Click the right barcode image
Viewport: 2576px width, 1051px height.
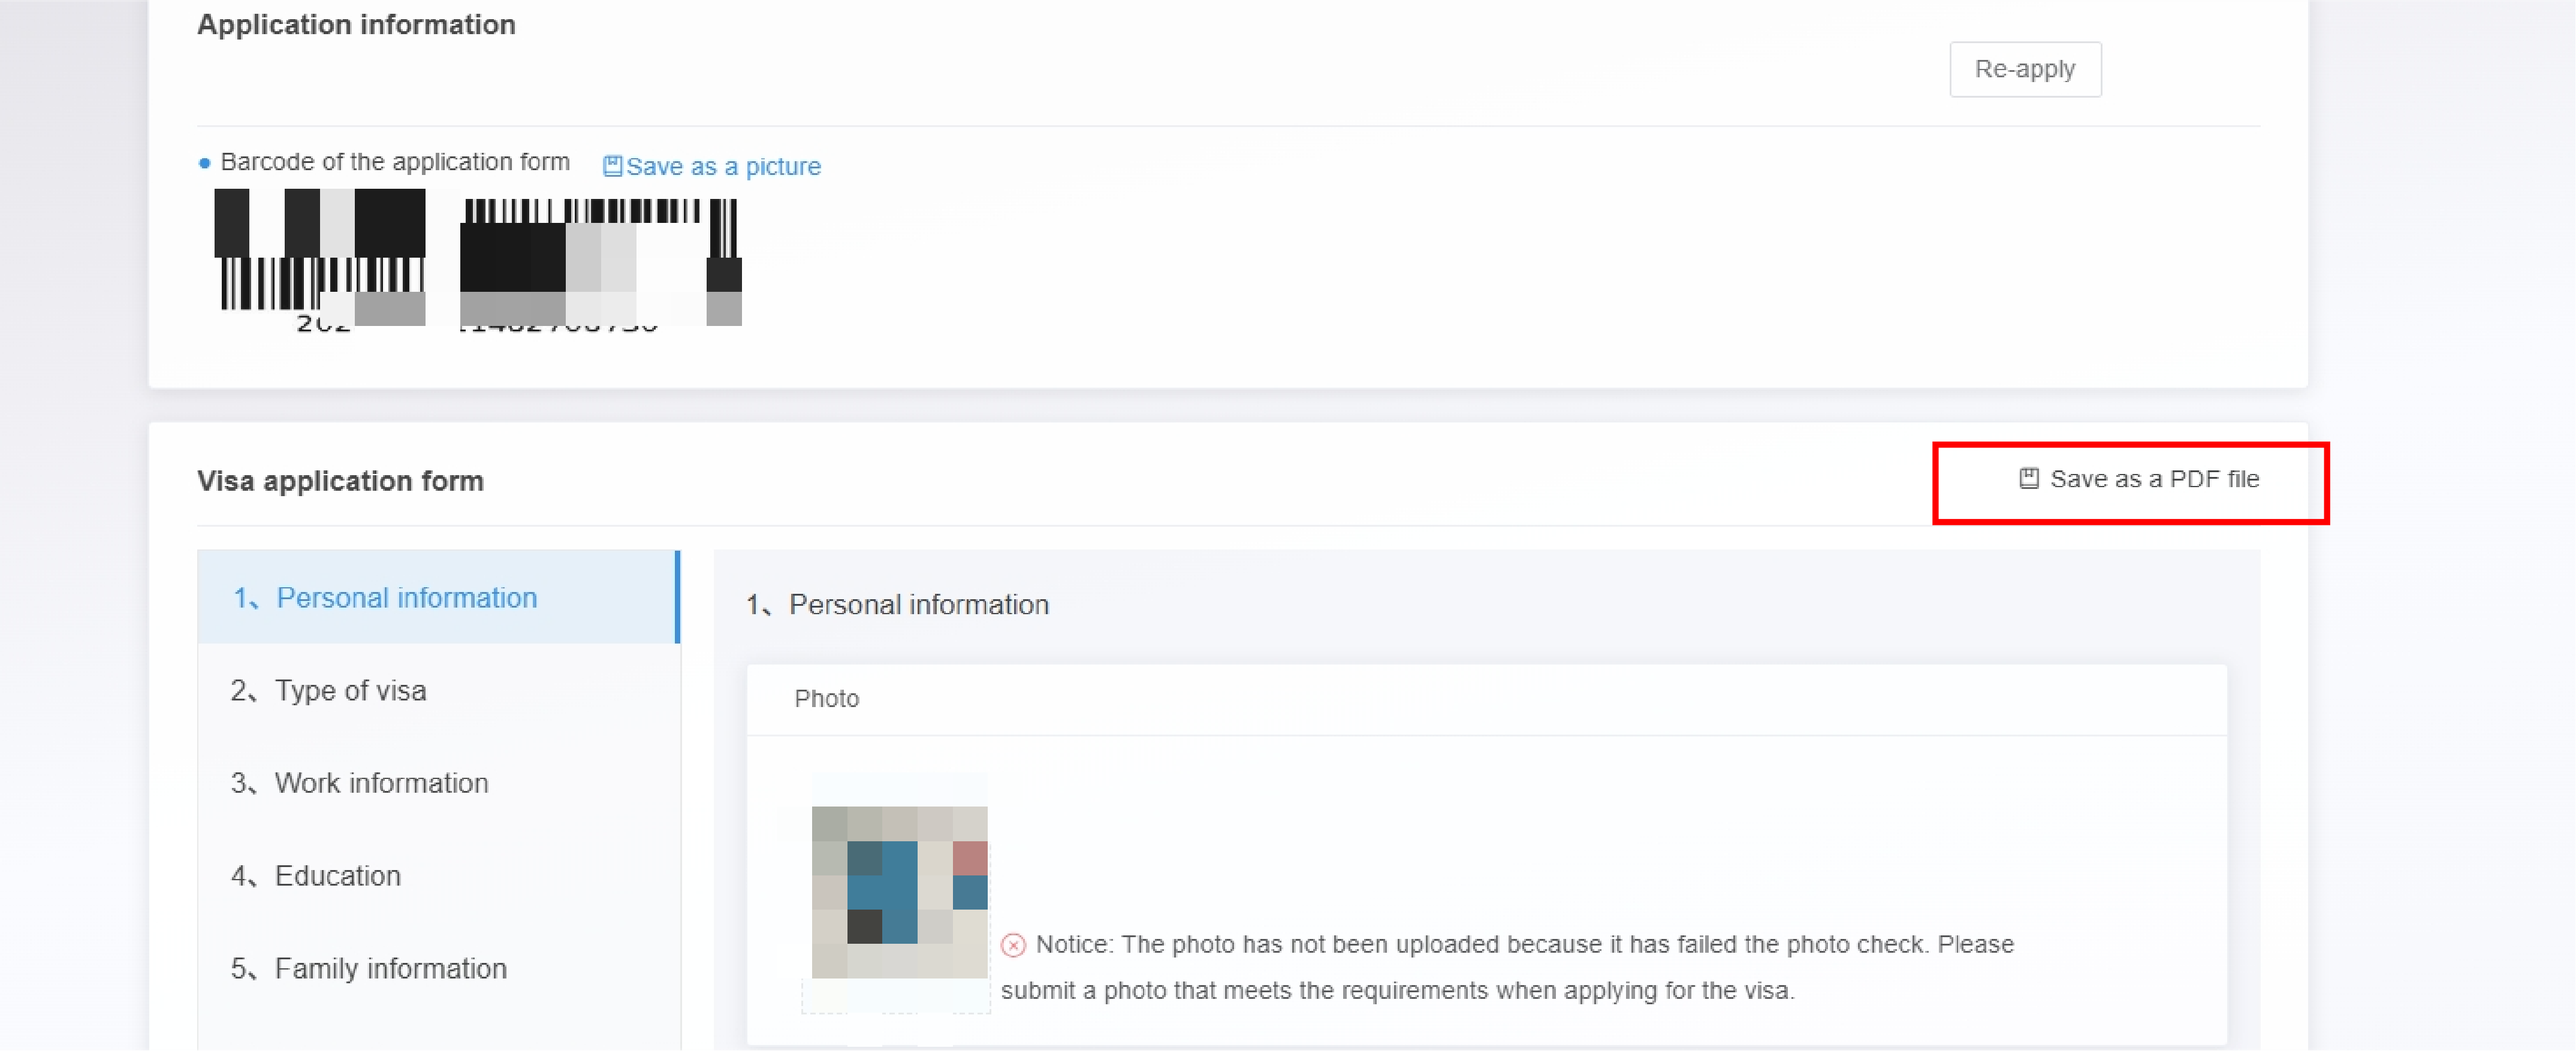pyautogui.click(x=600, y=261)
